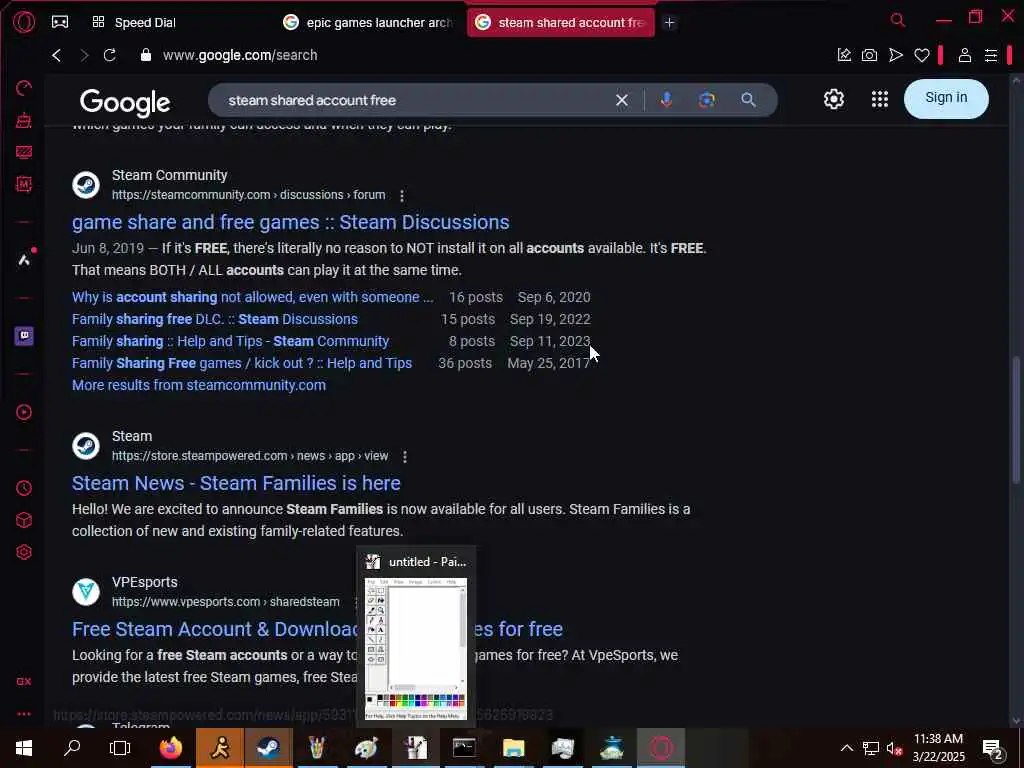Open more options for store.steampowered.com result
The height and width of the screenshot is (768, 1024).
coord(405,456)
